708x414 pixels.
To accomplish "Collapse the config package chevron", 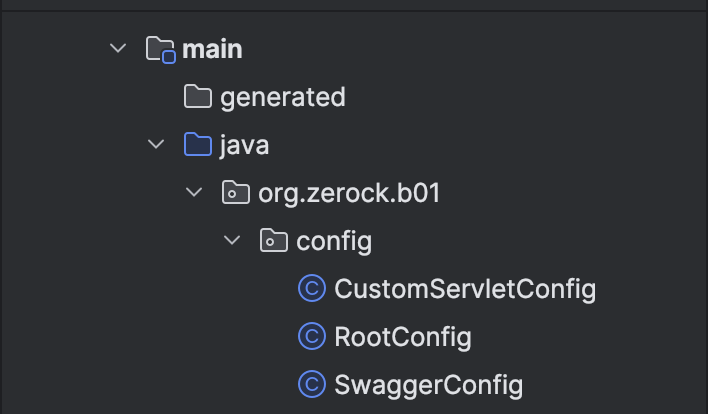I will pos(232,241).
